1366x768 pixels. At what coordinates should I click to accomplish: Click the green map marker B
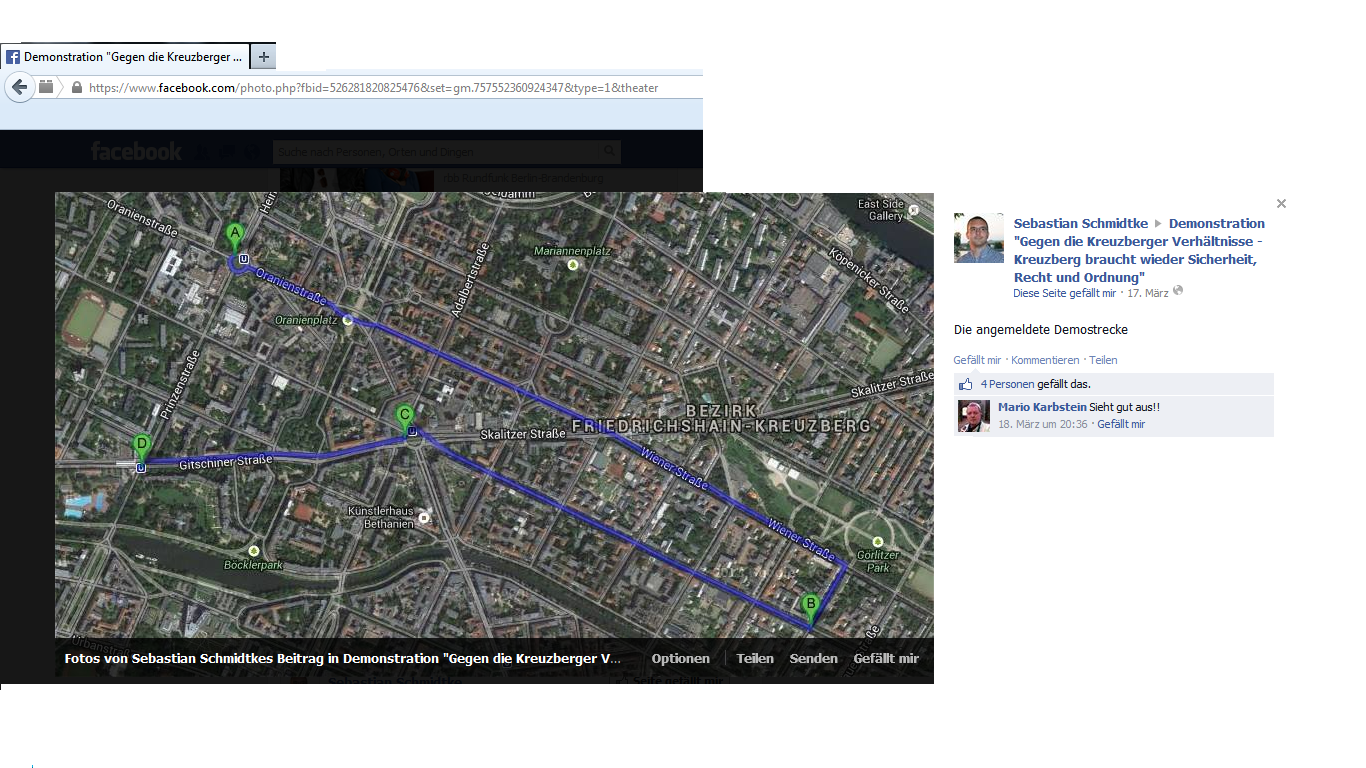pyautogui.click(x=810, y=606)
